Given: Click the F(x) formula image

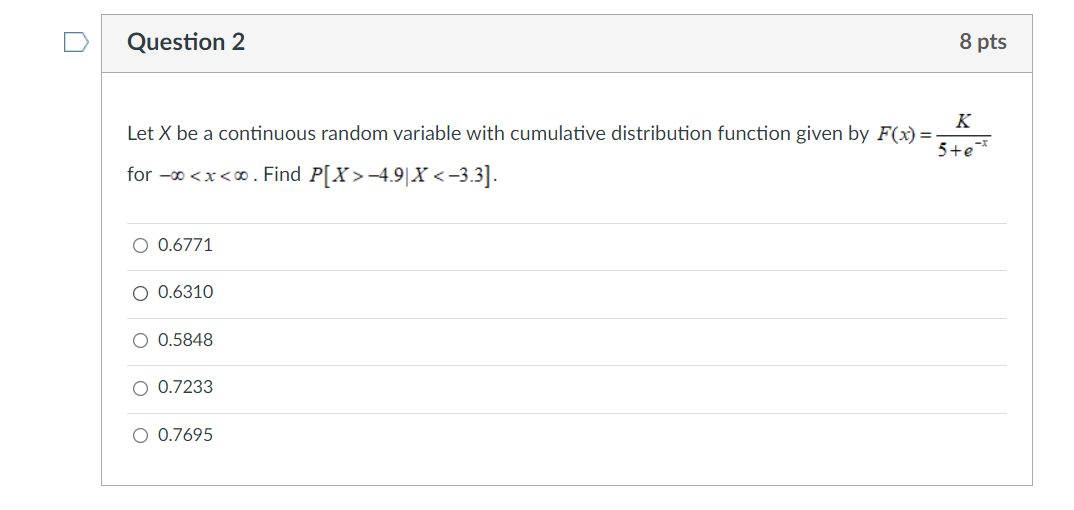Looking at the screenshot, I should [x=934, y=135].
